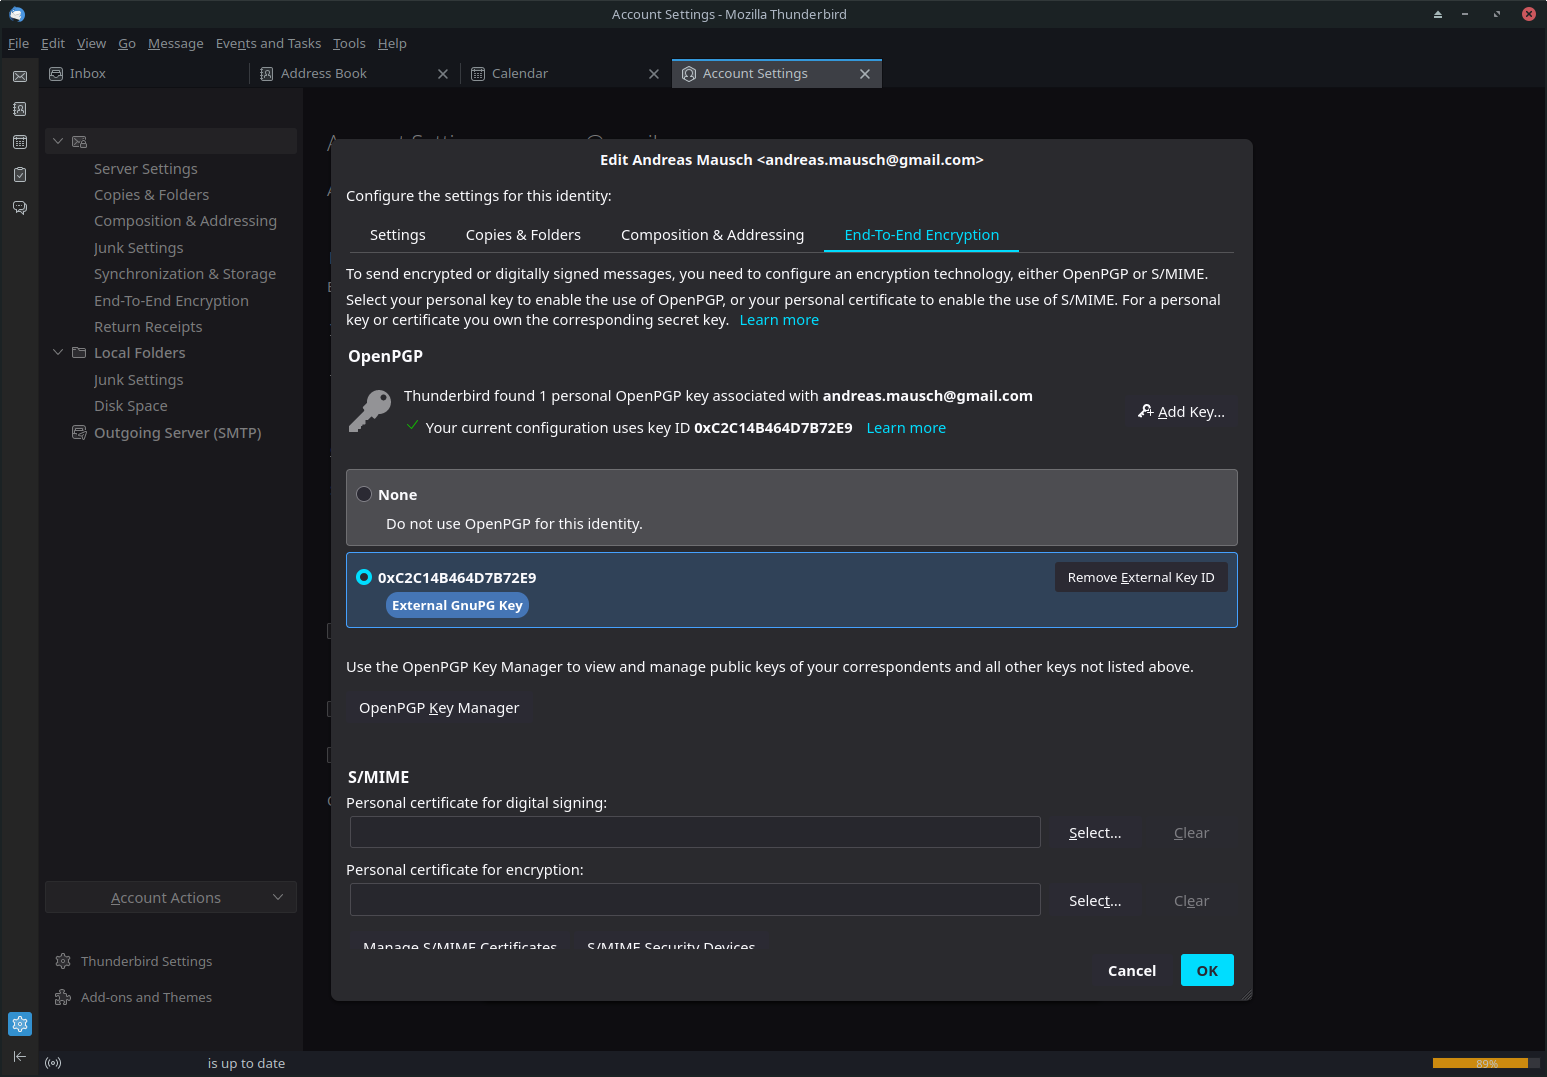Click the Thunderbird app icon in title bar
The height and width of the screenshot is (1077, 1547).
(x=16, y=14)
